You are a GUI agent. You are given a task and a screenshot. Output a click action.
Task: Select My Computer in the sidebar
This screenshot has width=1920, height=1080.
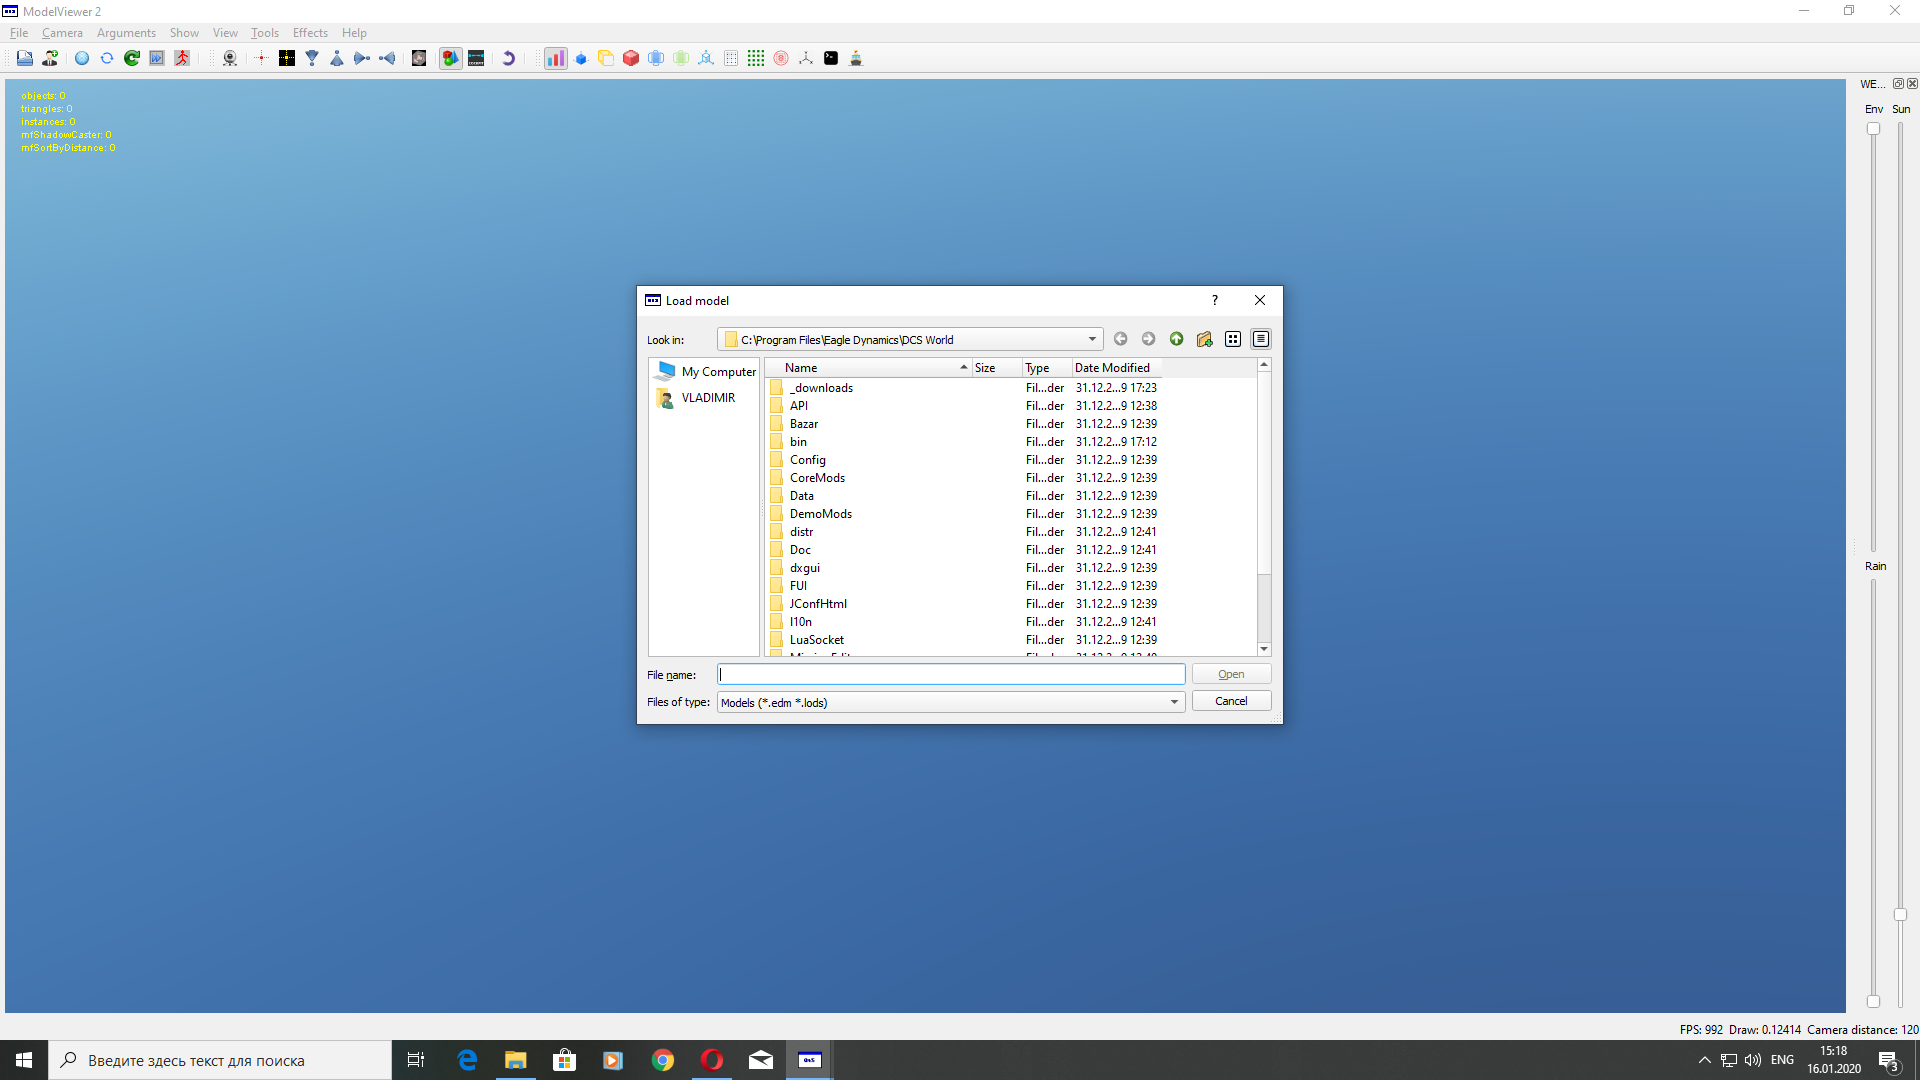click(706, 371)
